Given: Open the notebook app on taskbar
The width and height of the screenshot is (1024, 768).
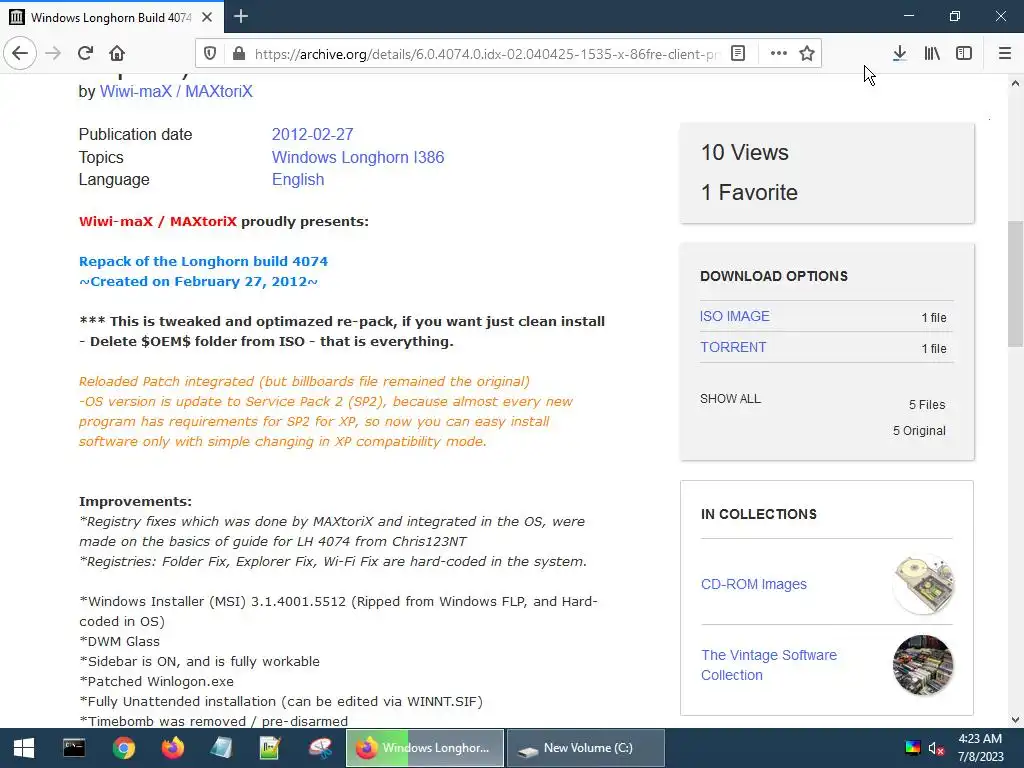Looking at the screenshot, I should (221, 748).
